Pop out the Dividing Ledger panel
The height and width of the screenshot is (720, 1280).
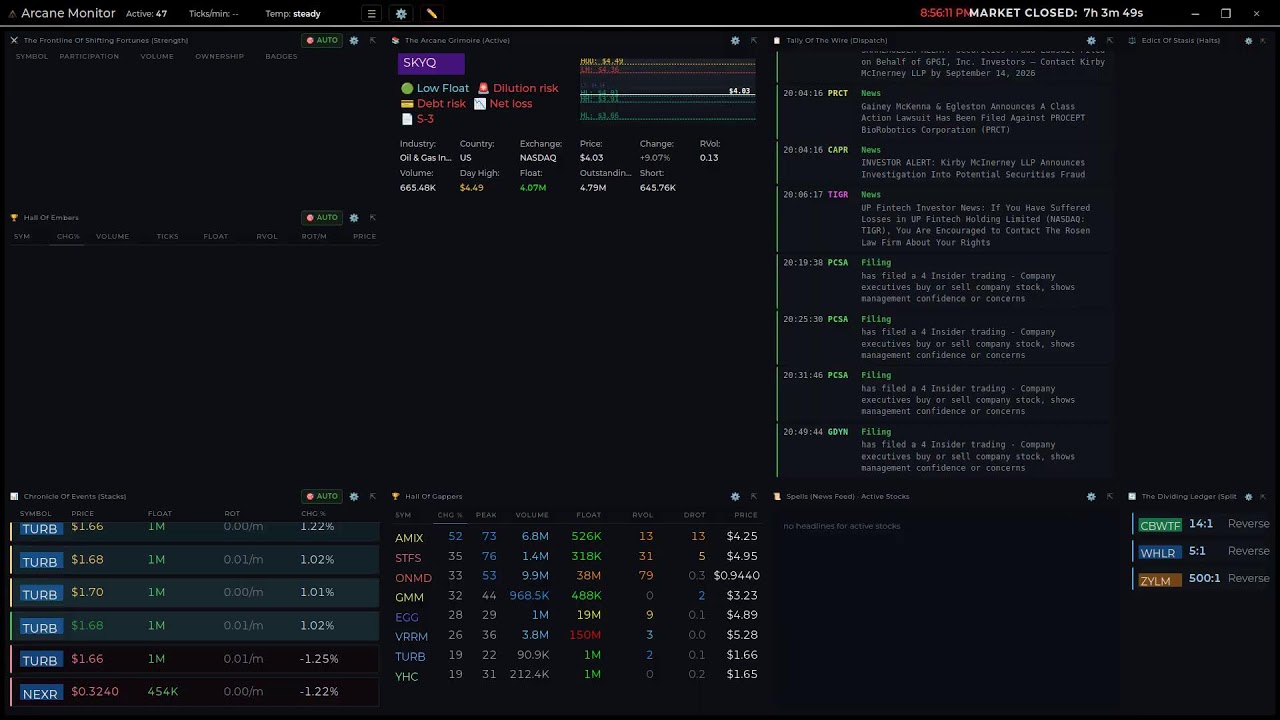[1262, 496]
